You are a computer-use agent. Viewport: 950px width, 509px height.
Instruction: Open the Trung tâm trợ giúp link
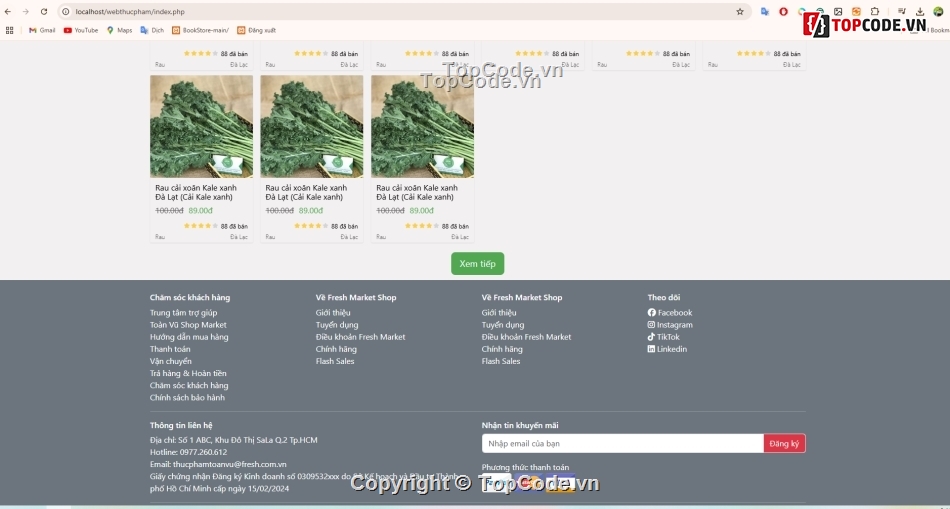pos(183,313)
